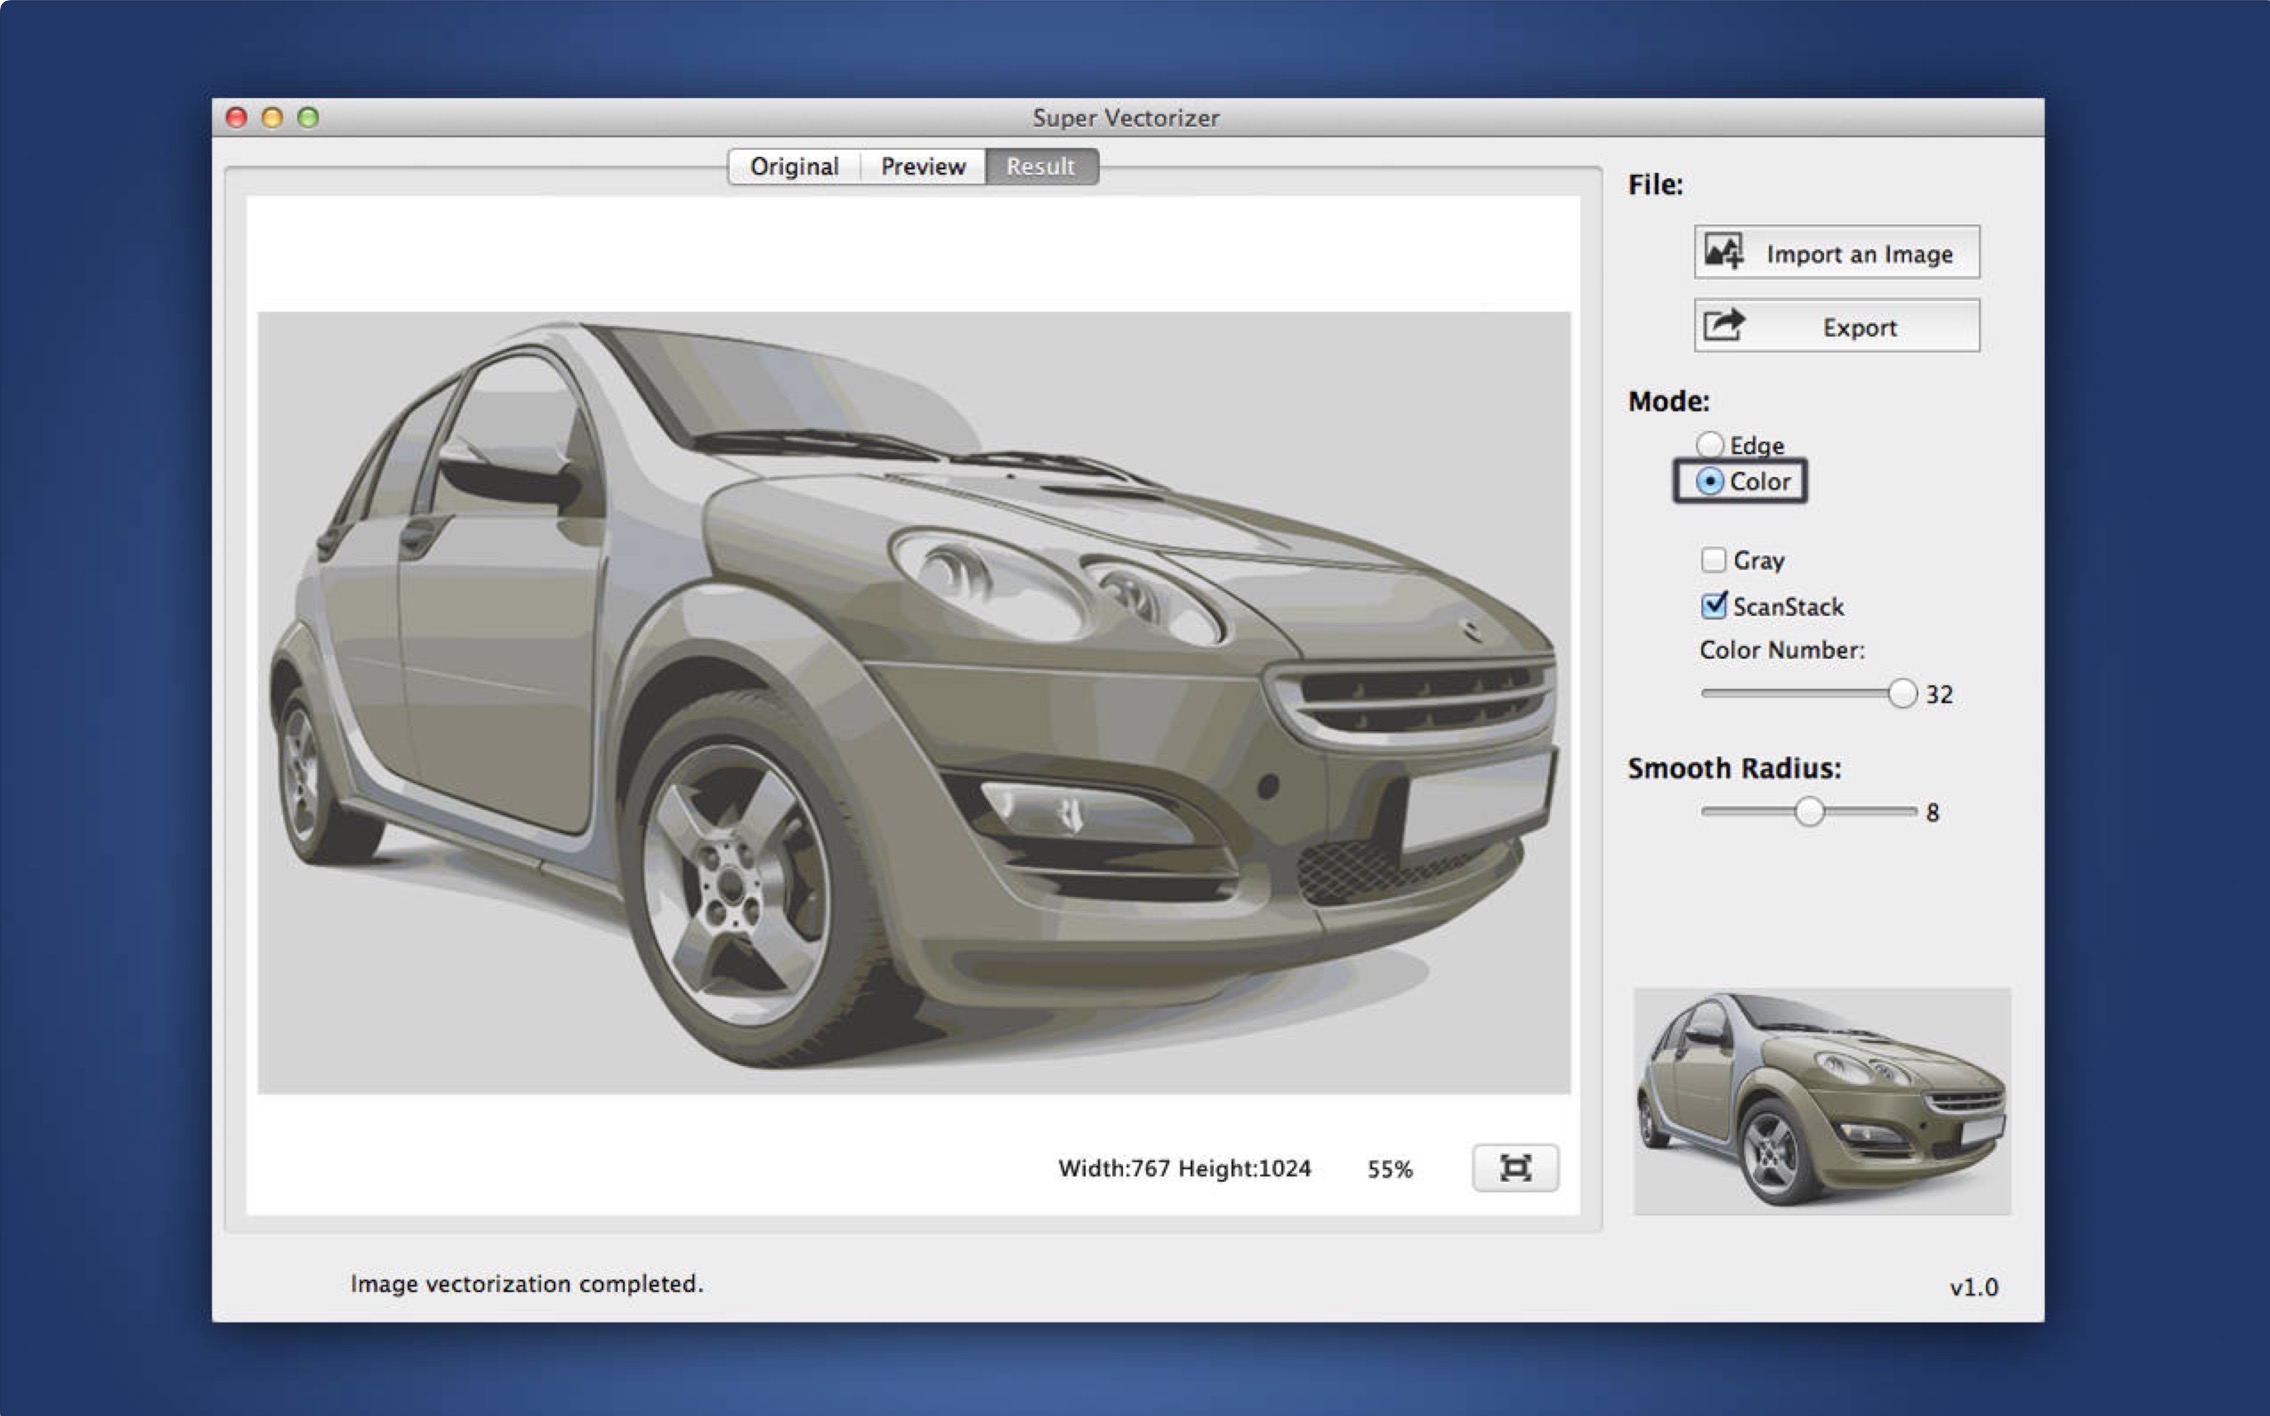
Task: Click the export share arrow icon
Action: coord(1724,325)
